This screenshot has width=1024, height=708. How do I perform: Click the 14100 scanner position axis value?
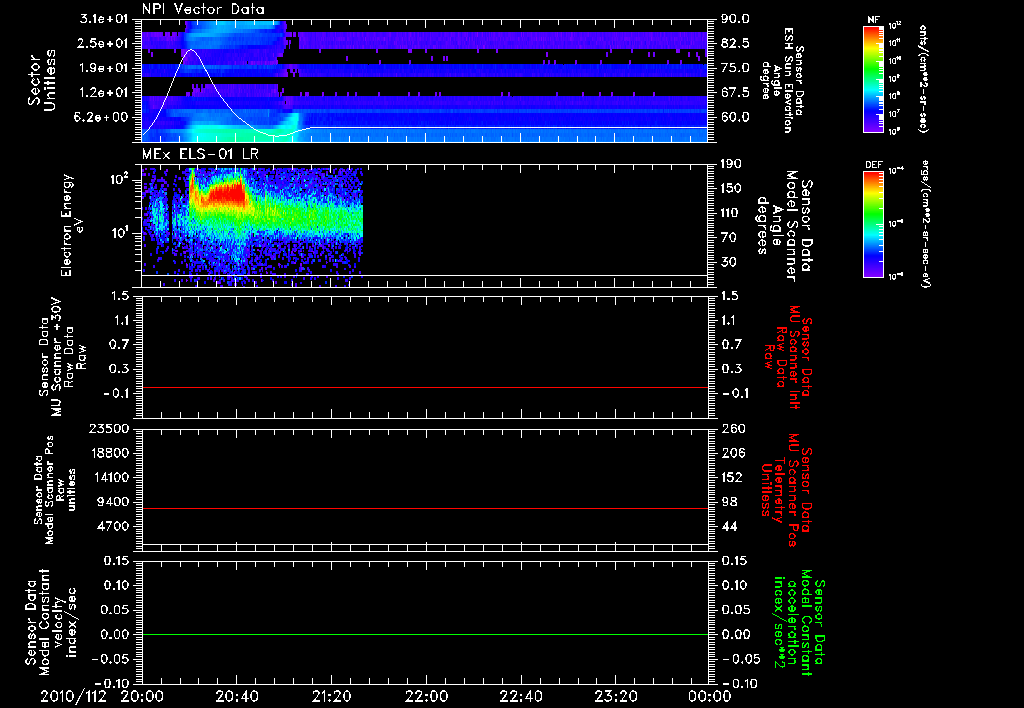(x=109, y=477)
